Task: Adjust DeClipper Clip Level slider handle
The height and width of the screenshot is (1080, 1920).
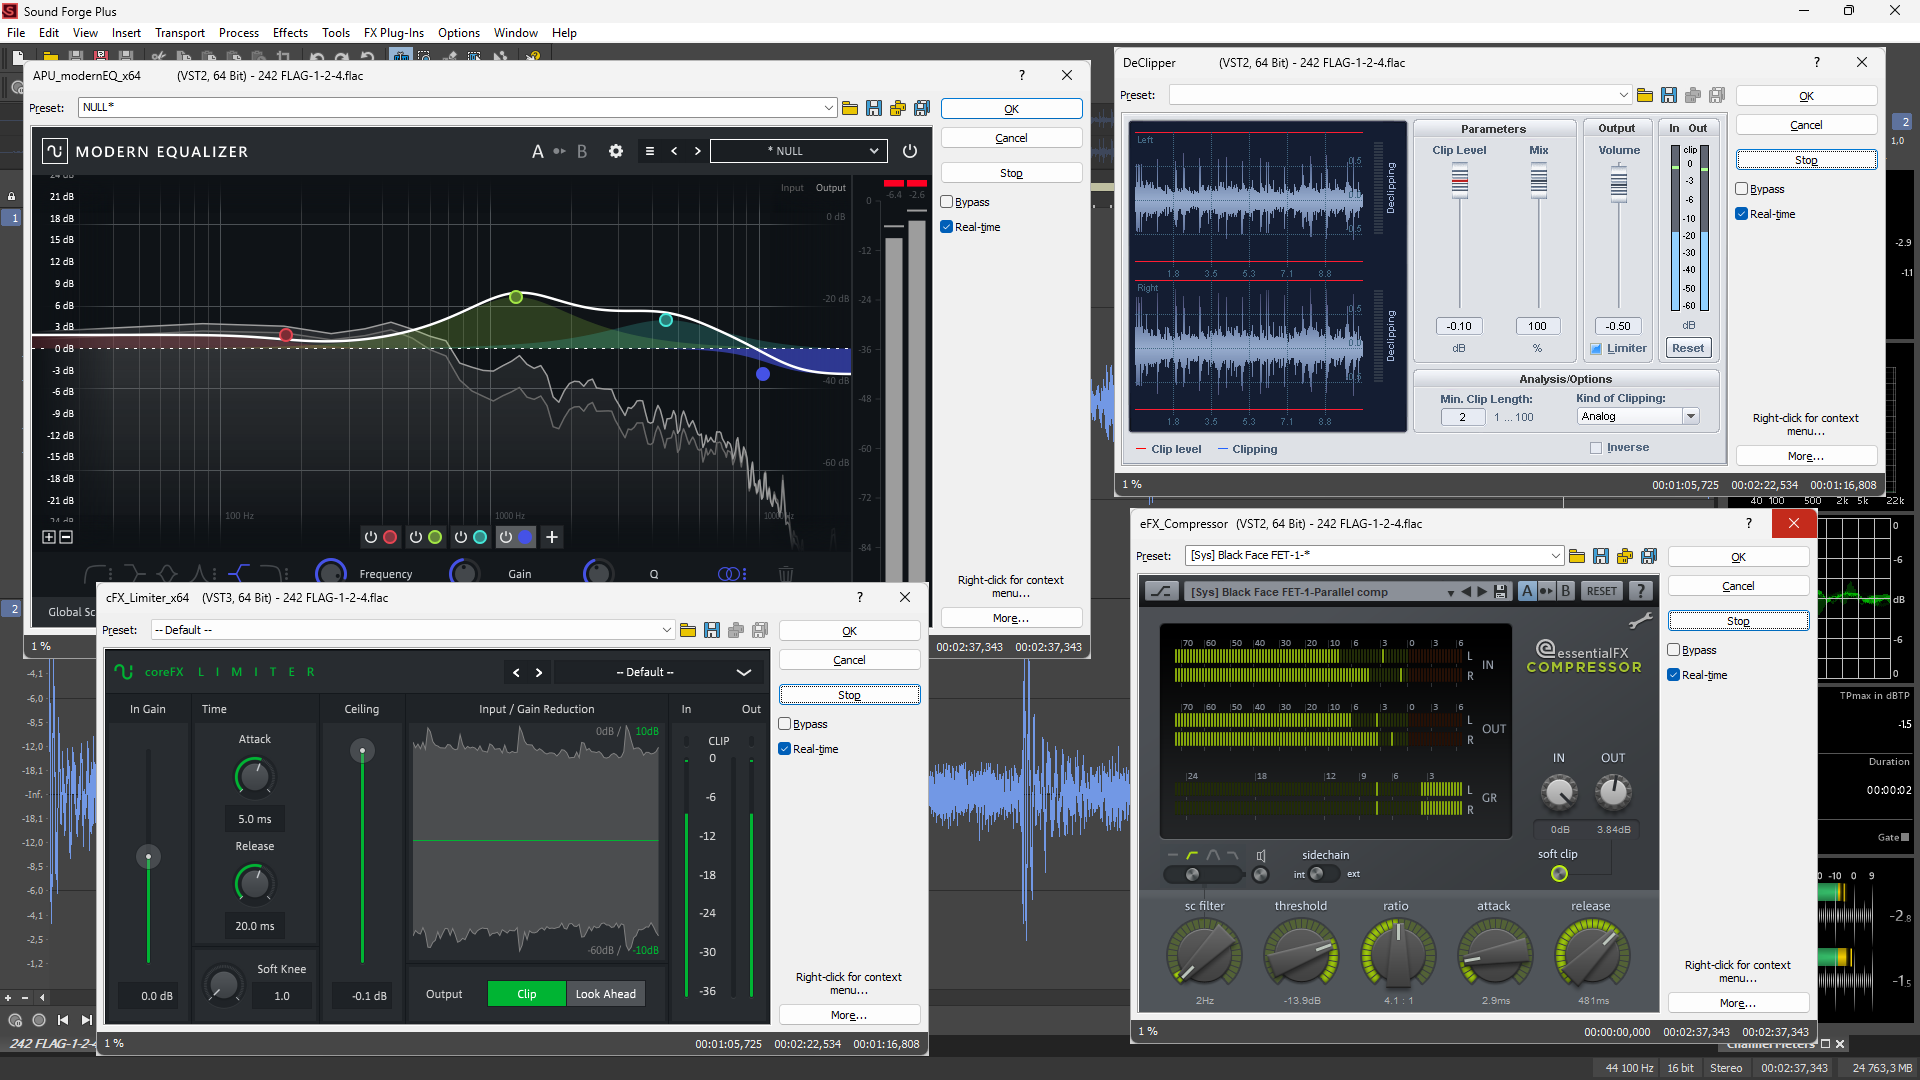Action: [x=1460, y=180]
